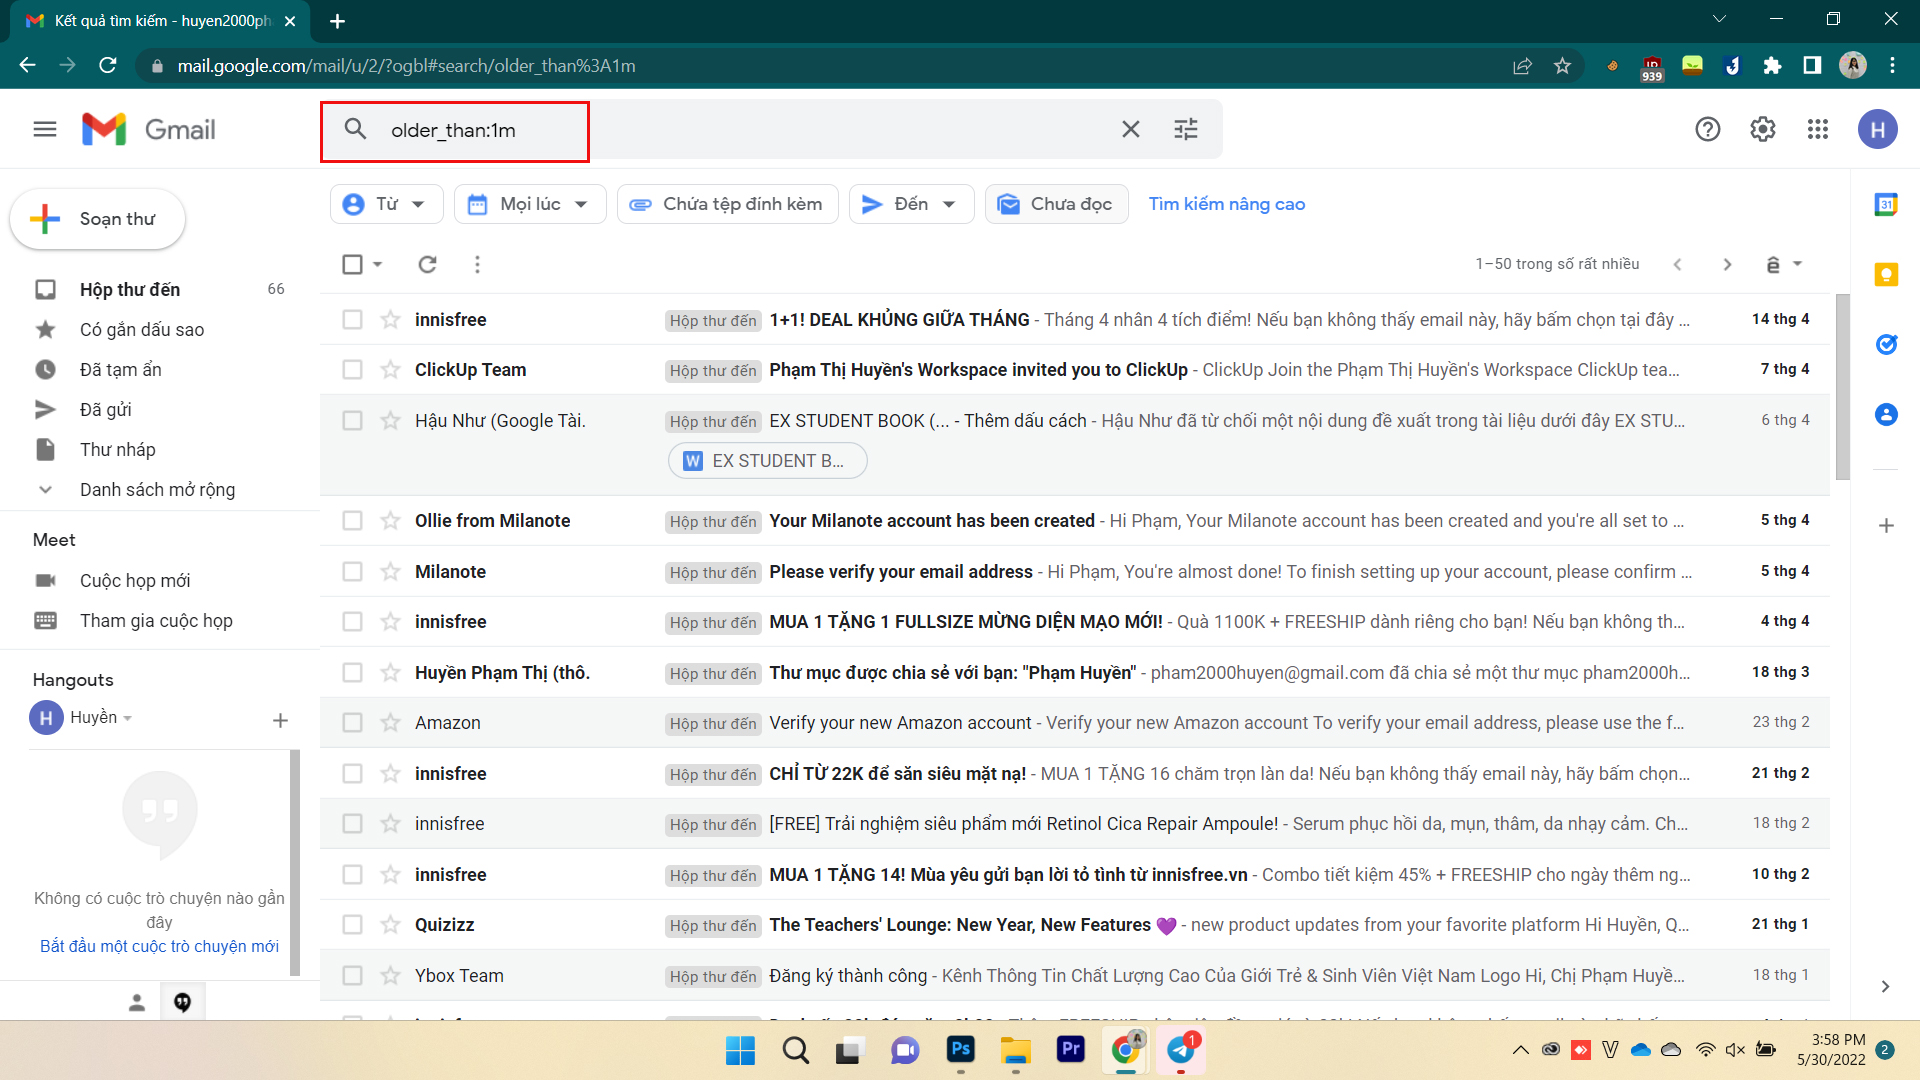
Task: Go to next page of results
Action: click(1727, 264)
